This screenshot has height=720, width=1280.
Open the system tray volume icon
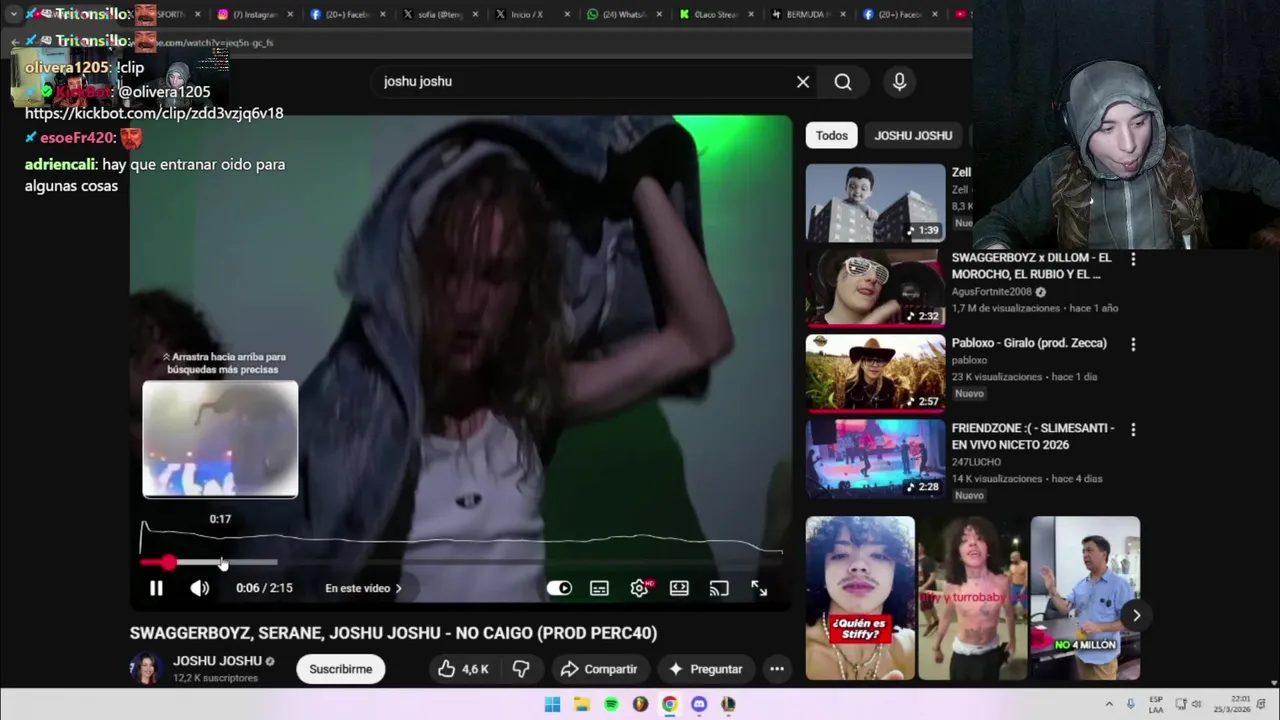[1196, 705]
